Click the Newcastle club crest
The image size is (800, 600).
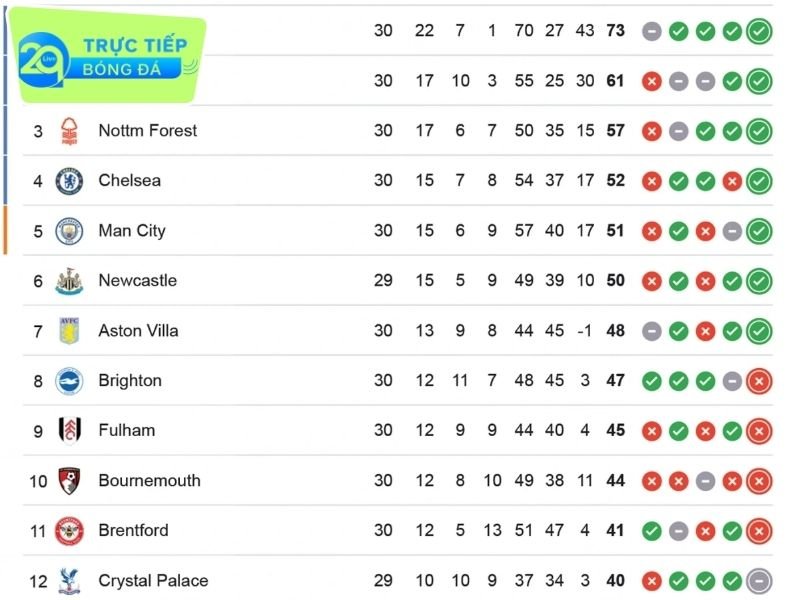click(x=69, y=281)
